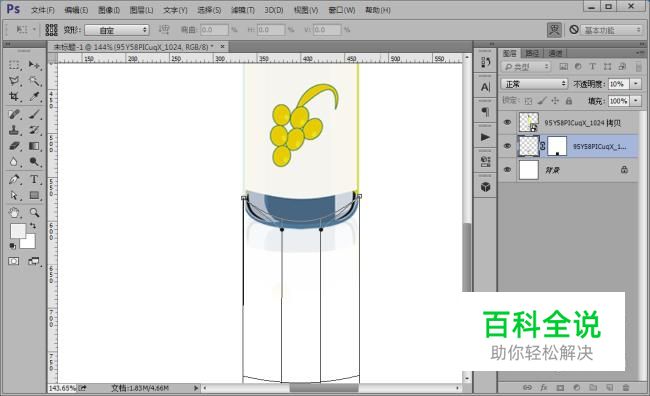Image resolution: width=650 pixels, height=396 pixels.
Task: Select the Move tool
Action: 34,65
